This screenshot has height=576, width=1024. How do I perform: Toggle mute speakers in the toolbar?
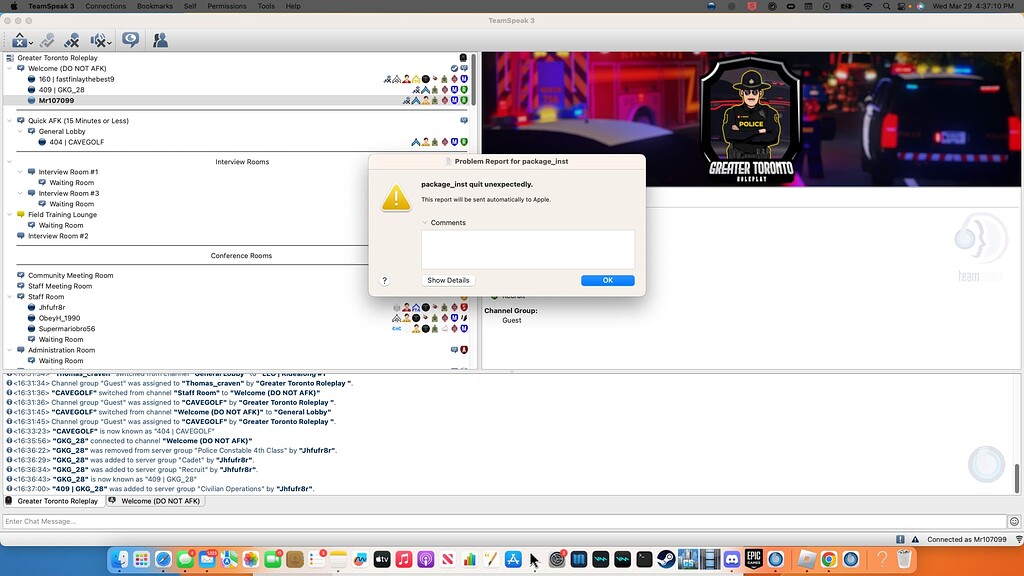[x=98, y=40]
